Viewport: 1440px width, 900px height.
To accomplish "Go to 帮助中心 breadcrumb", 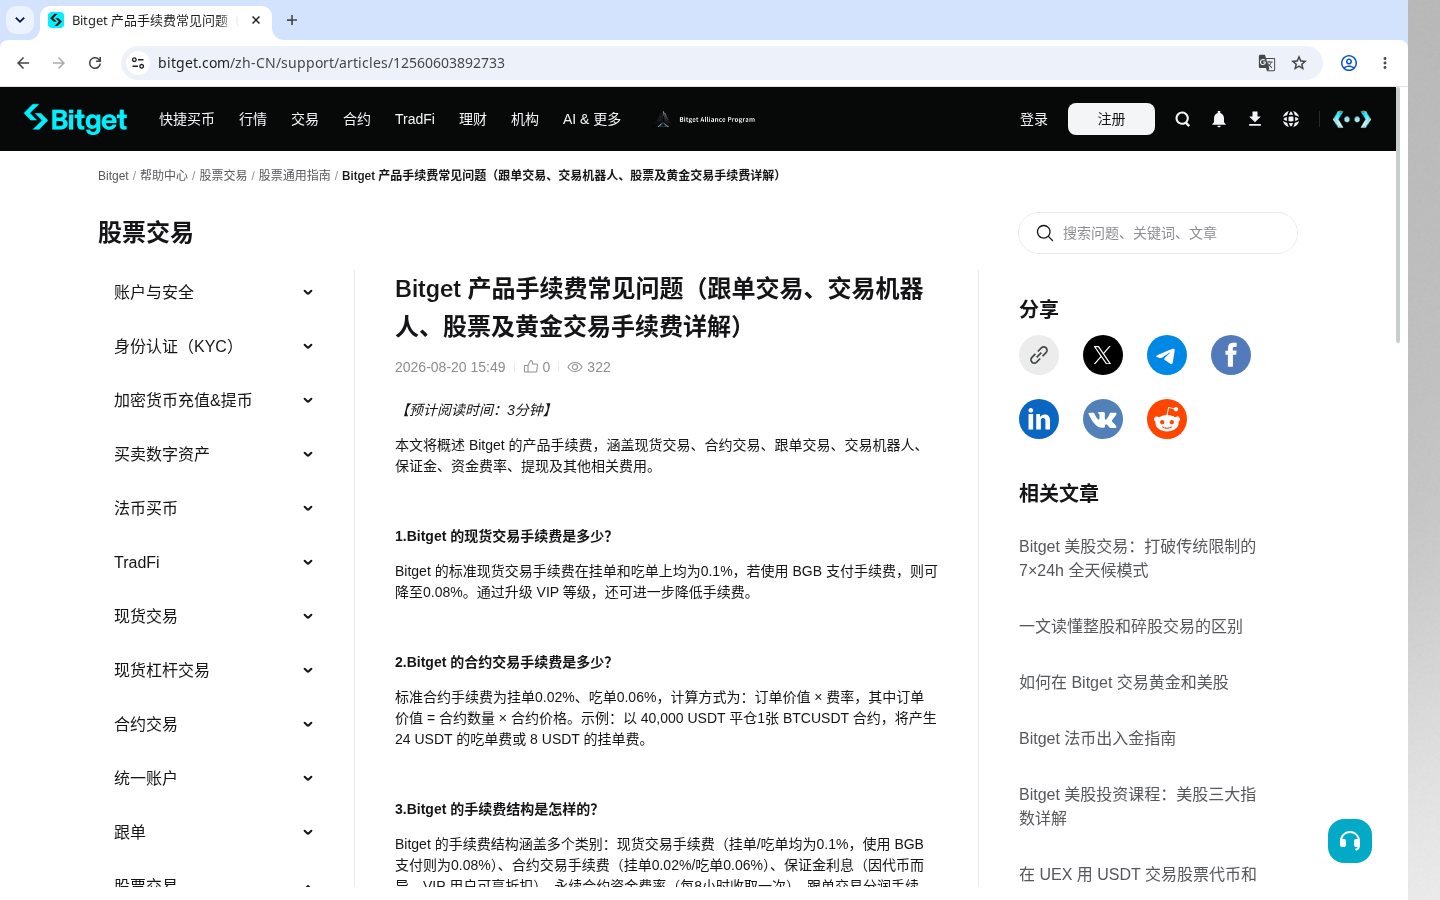I will pos(164,175).
